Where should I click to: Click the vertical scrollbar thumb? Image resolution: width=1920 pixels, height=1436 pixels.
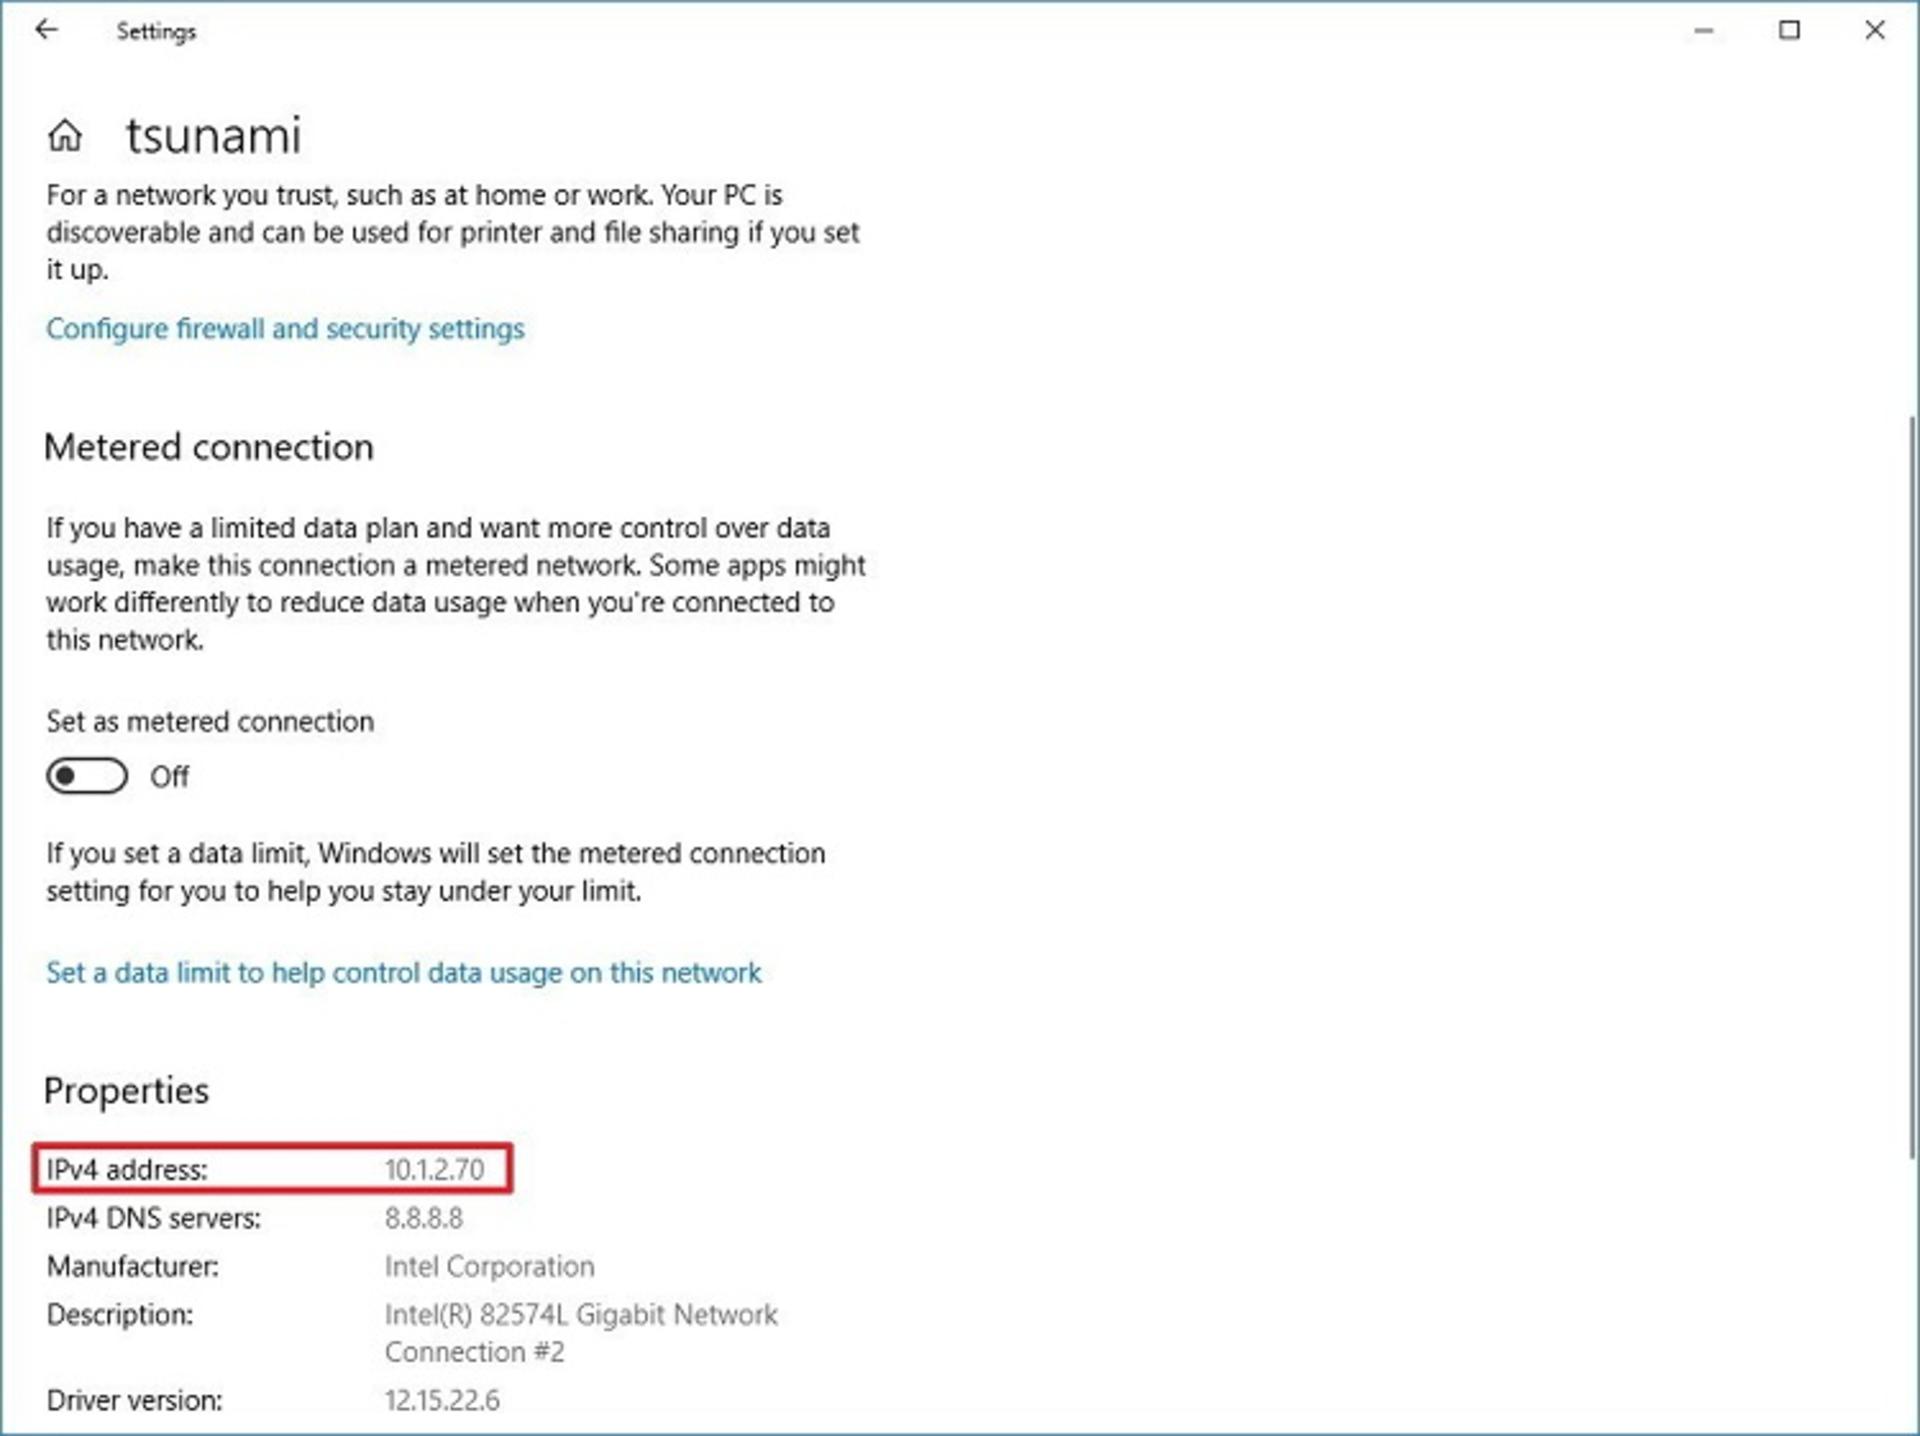(x=1912, y=785)
